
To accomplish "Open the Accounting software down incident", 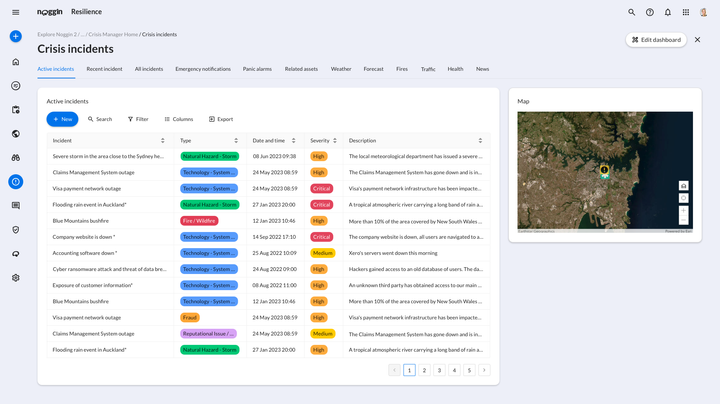I will click(x=85, y=253).
